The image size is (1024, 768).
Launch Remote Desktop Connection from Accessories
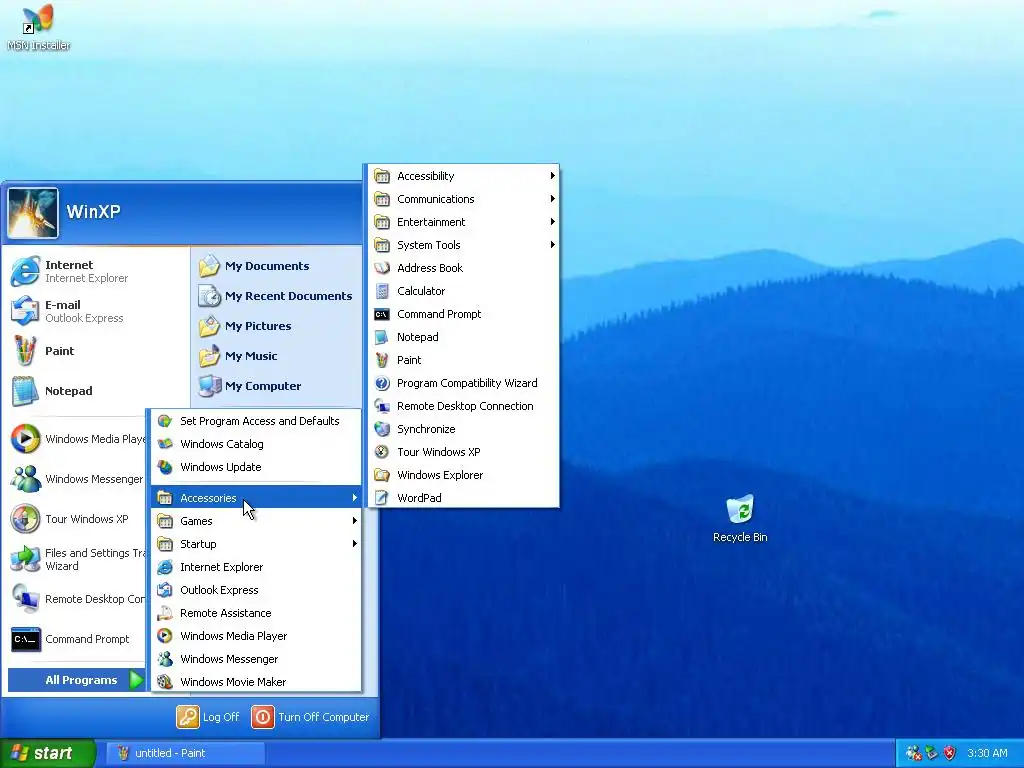pos(463,406)
